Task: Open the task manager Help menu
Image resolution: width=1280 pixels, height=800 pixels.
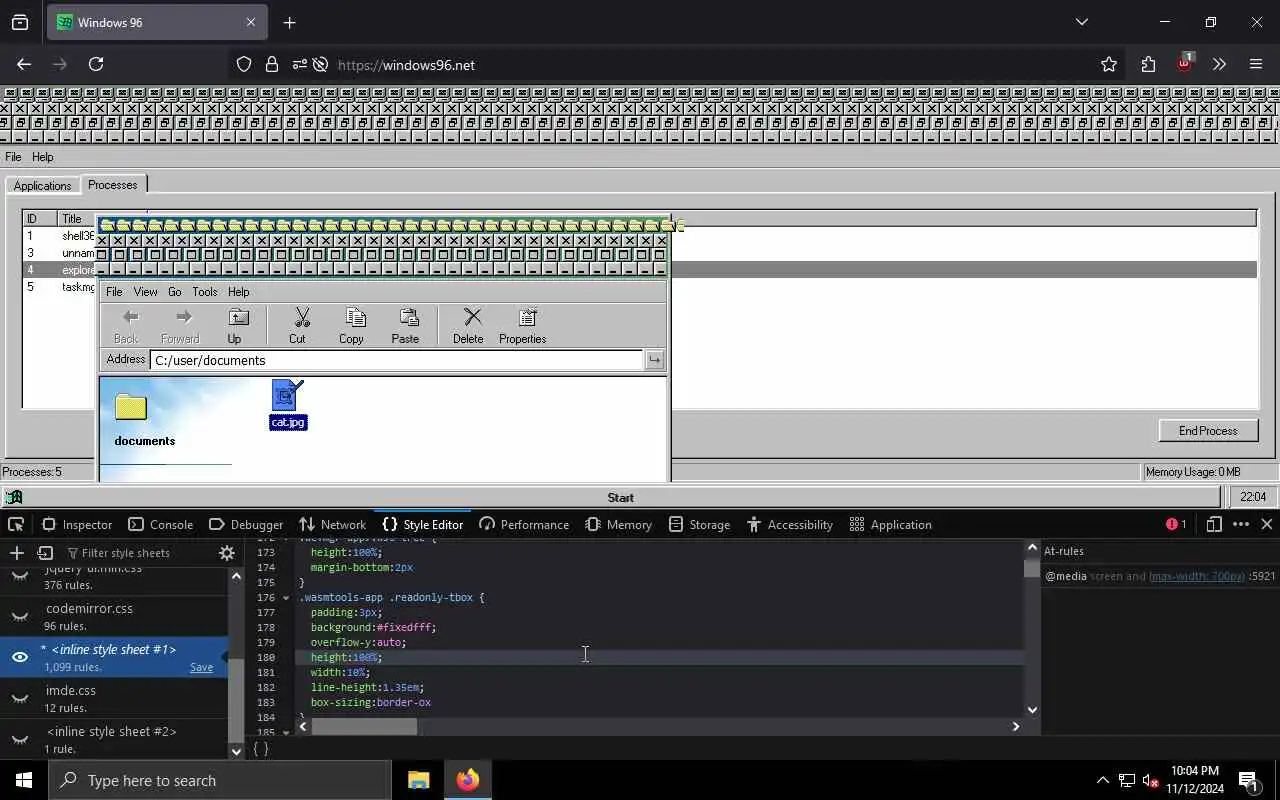Action: click(42, 157)
